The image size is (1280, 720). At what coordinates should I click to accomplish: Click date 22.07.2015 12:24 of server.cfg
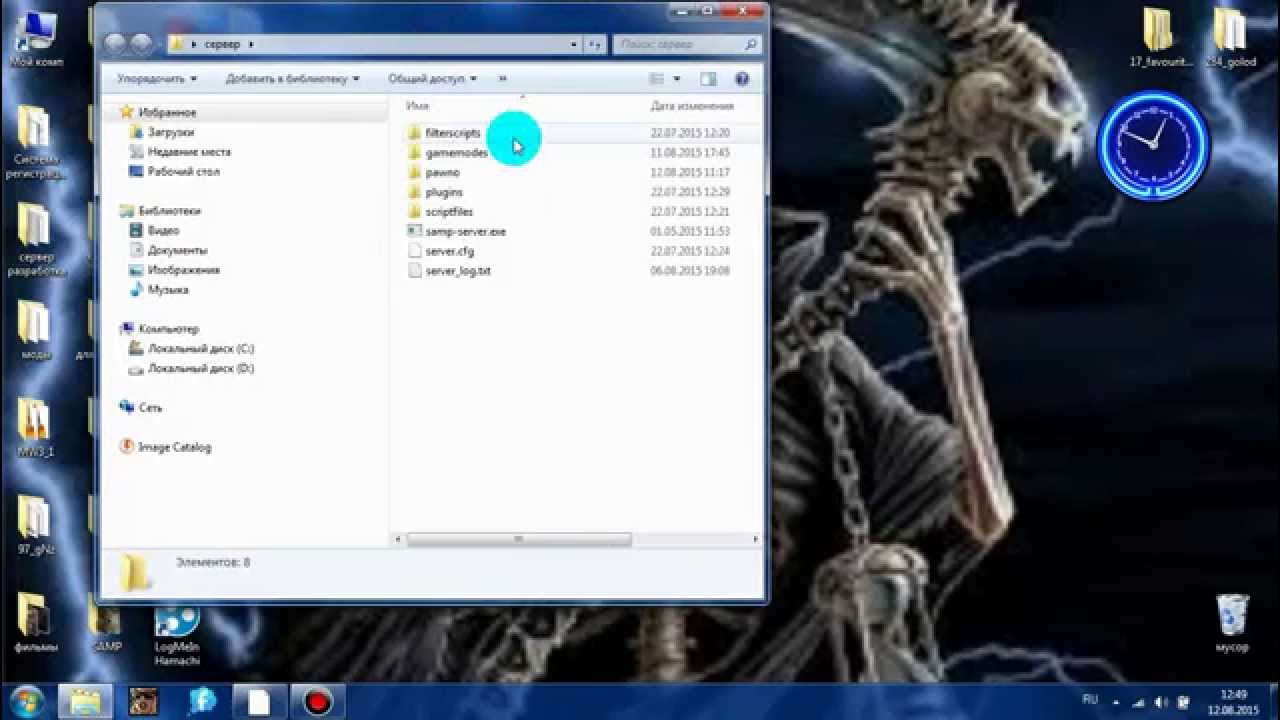690,251
